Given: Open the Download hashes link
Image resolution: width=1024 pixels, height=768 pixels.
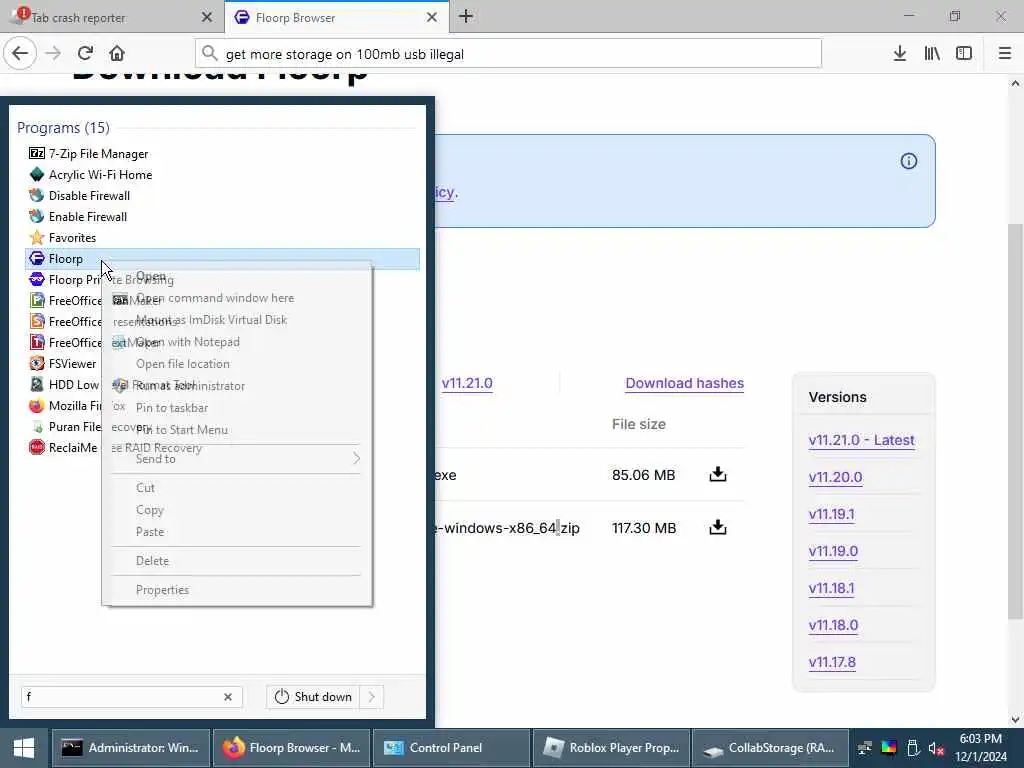Looking at the screenshot, I should point(684,383).
